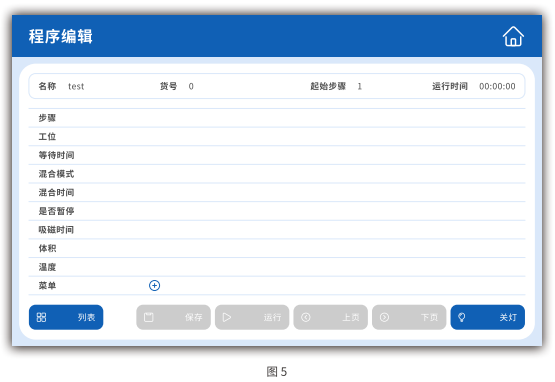Edit the 货号 value 0
The height and width of the screenshot is (382, 555).
click(x=191, y=86)
